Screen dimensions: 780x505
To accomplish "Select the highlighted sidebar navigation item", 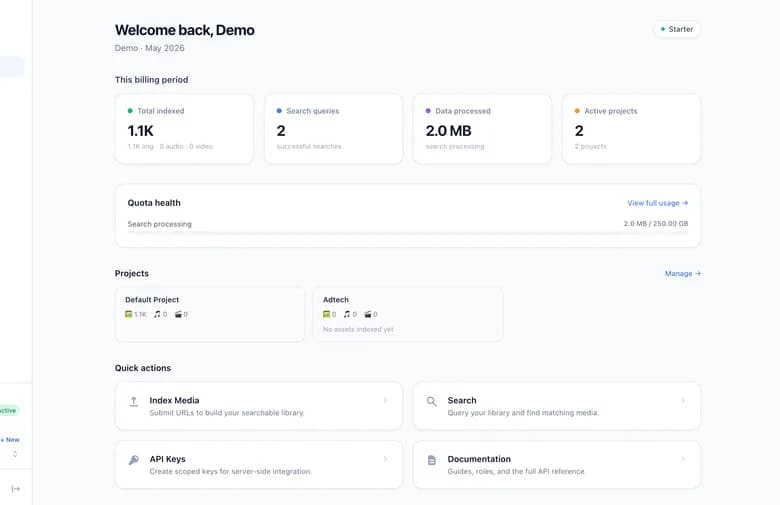I will click(11, 67).
